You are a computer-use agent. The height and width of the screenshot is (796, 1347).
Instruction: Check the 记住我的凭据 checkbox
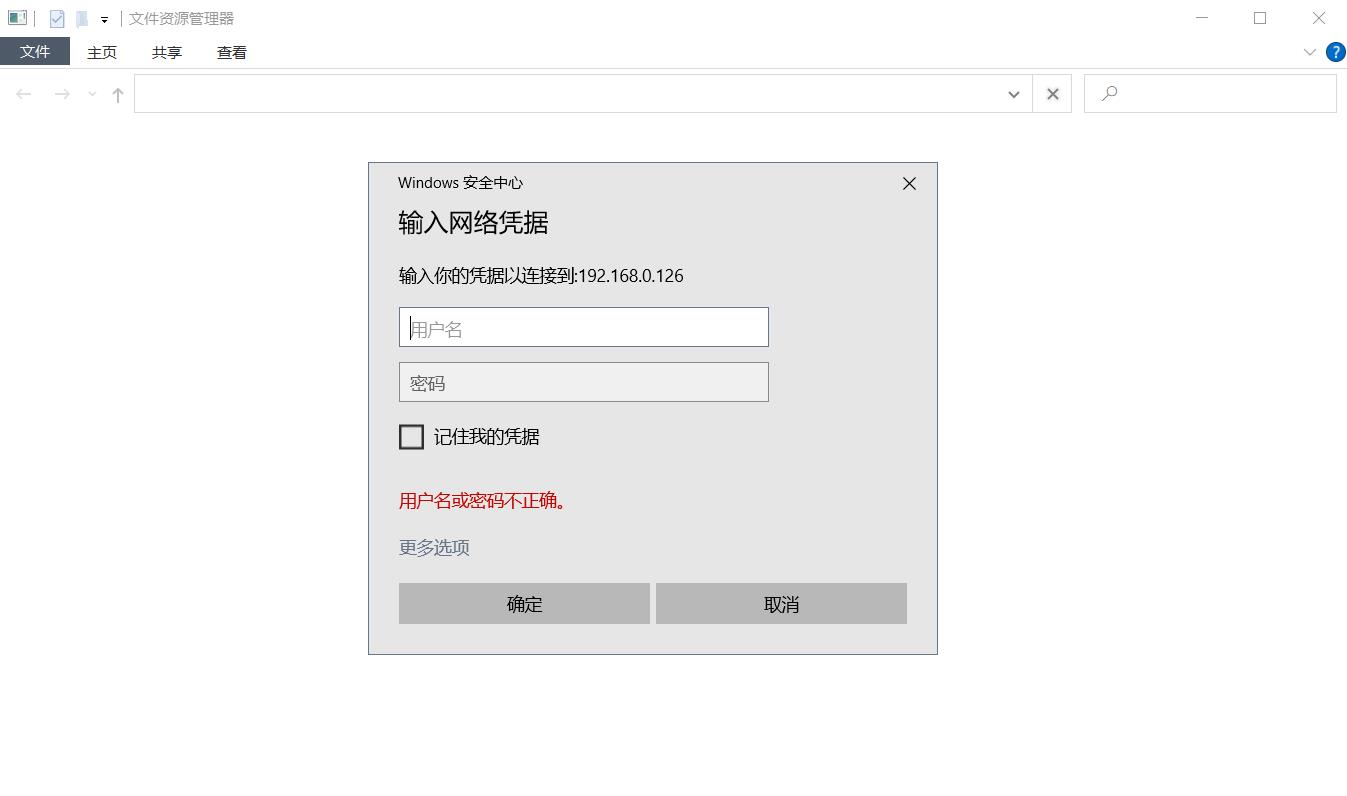coord(411,437)
